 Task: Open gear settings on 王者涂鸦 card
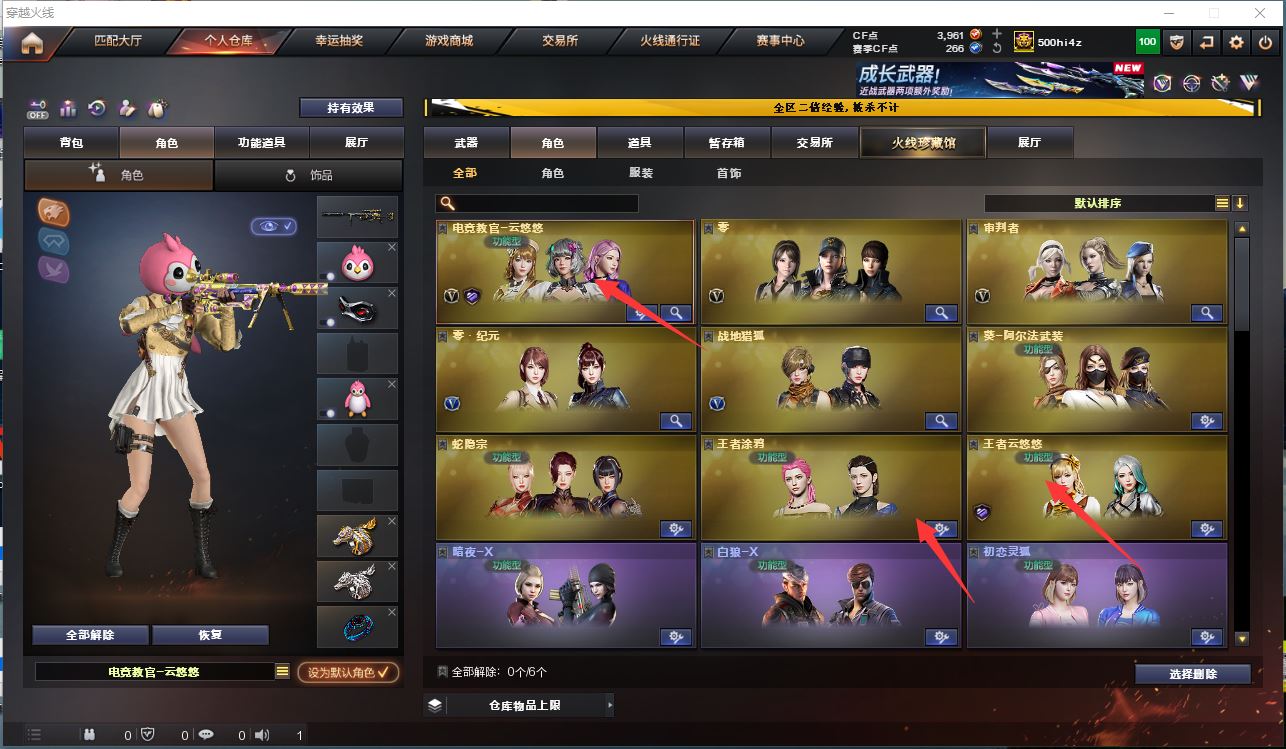(x=941, y=529)
